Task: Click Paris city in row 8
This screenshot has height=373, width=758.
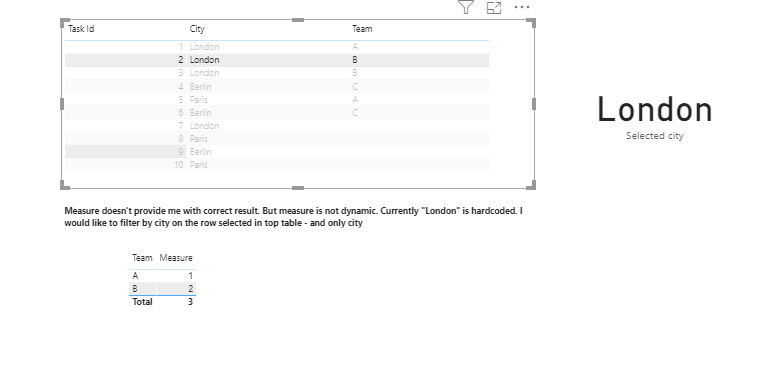Action: (x=199, y=139)
